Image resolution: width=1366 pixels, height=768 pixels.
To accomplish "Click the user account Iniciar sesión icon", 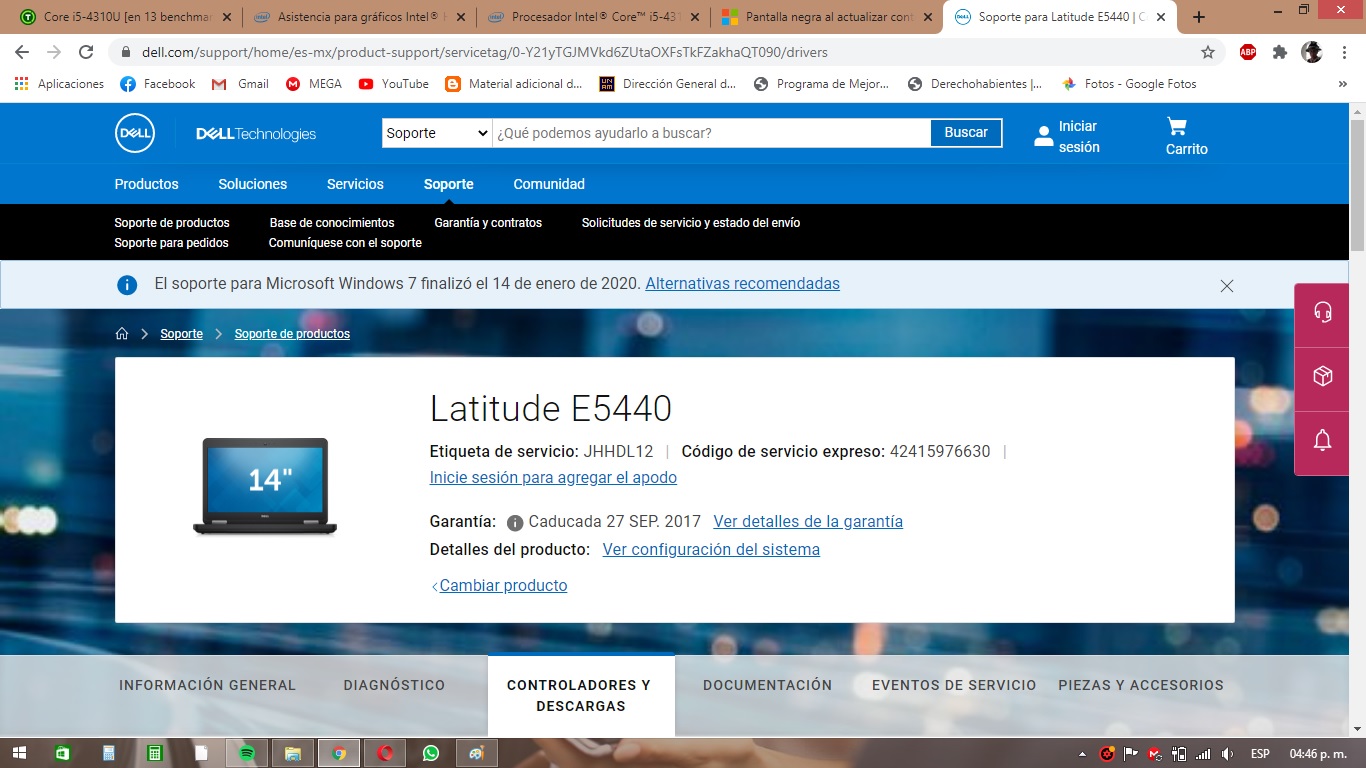I will (x=1043, y=136).
